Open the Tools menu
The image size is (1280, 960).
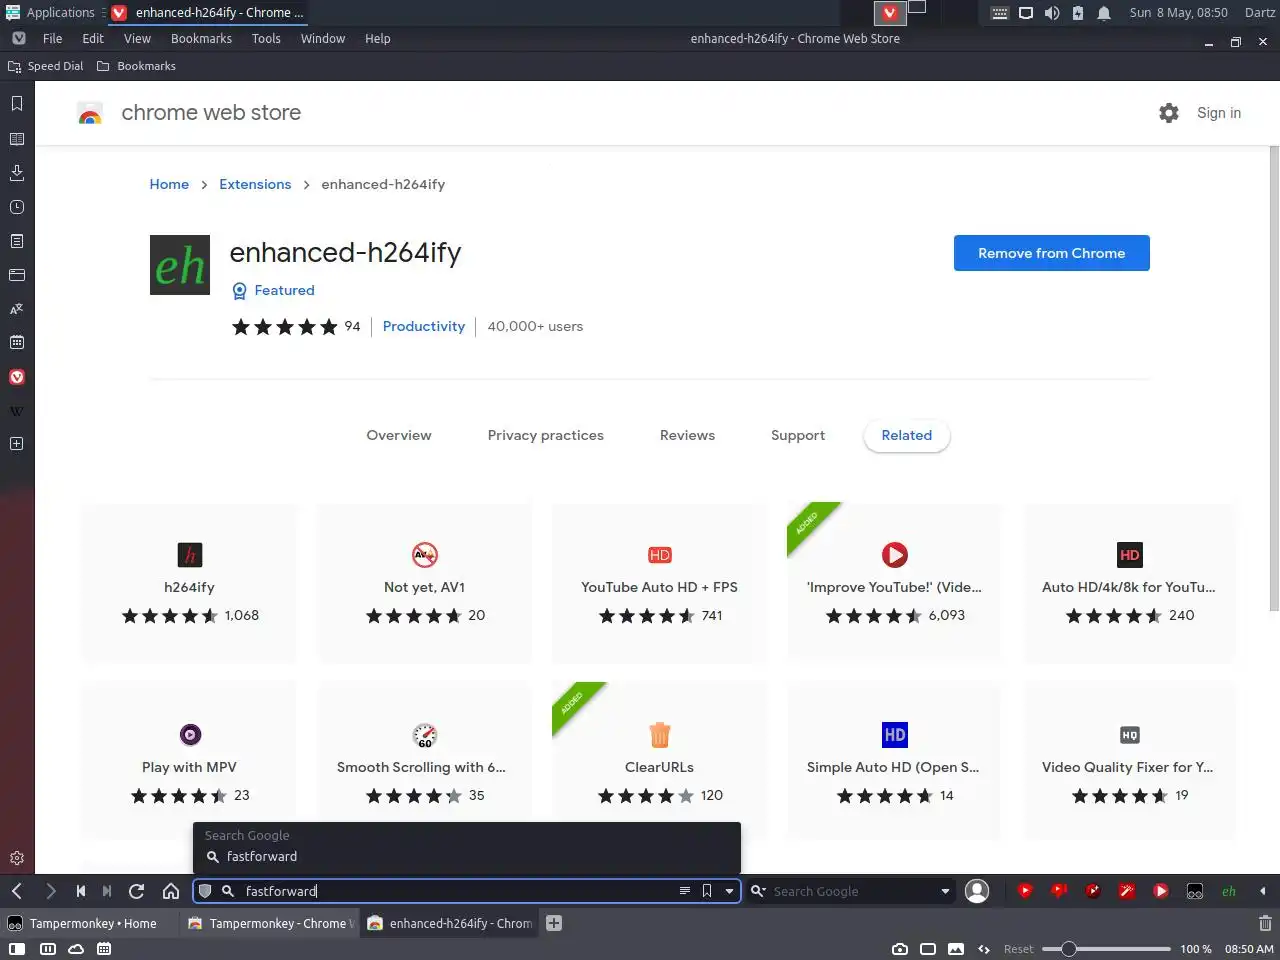266,38
